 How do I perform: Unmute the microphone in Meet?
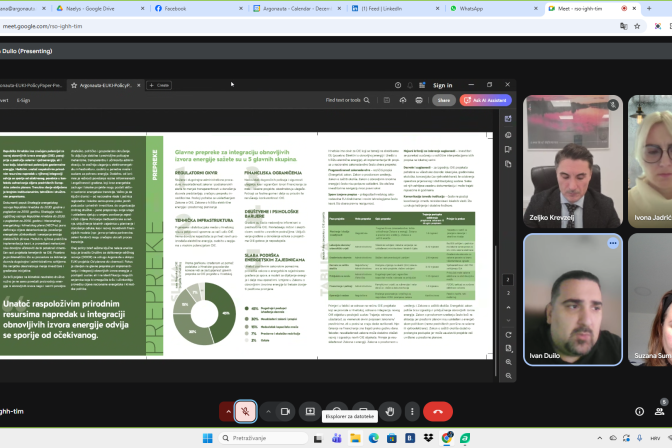(x=246, y=411)
